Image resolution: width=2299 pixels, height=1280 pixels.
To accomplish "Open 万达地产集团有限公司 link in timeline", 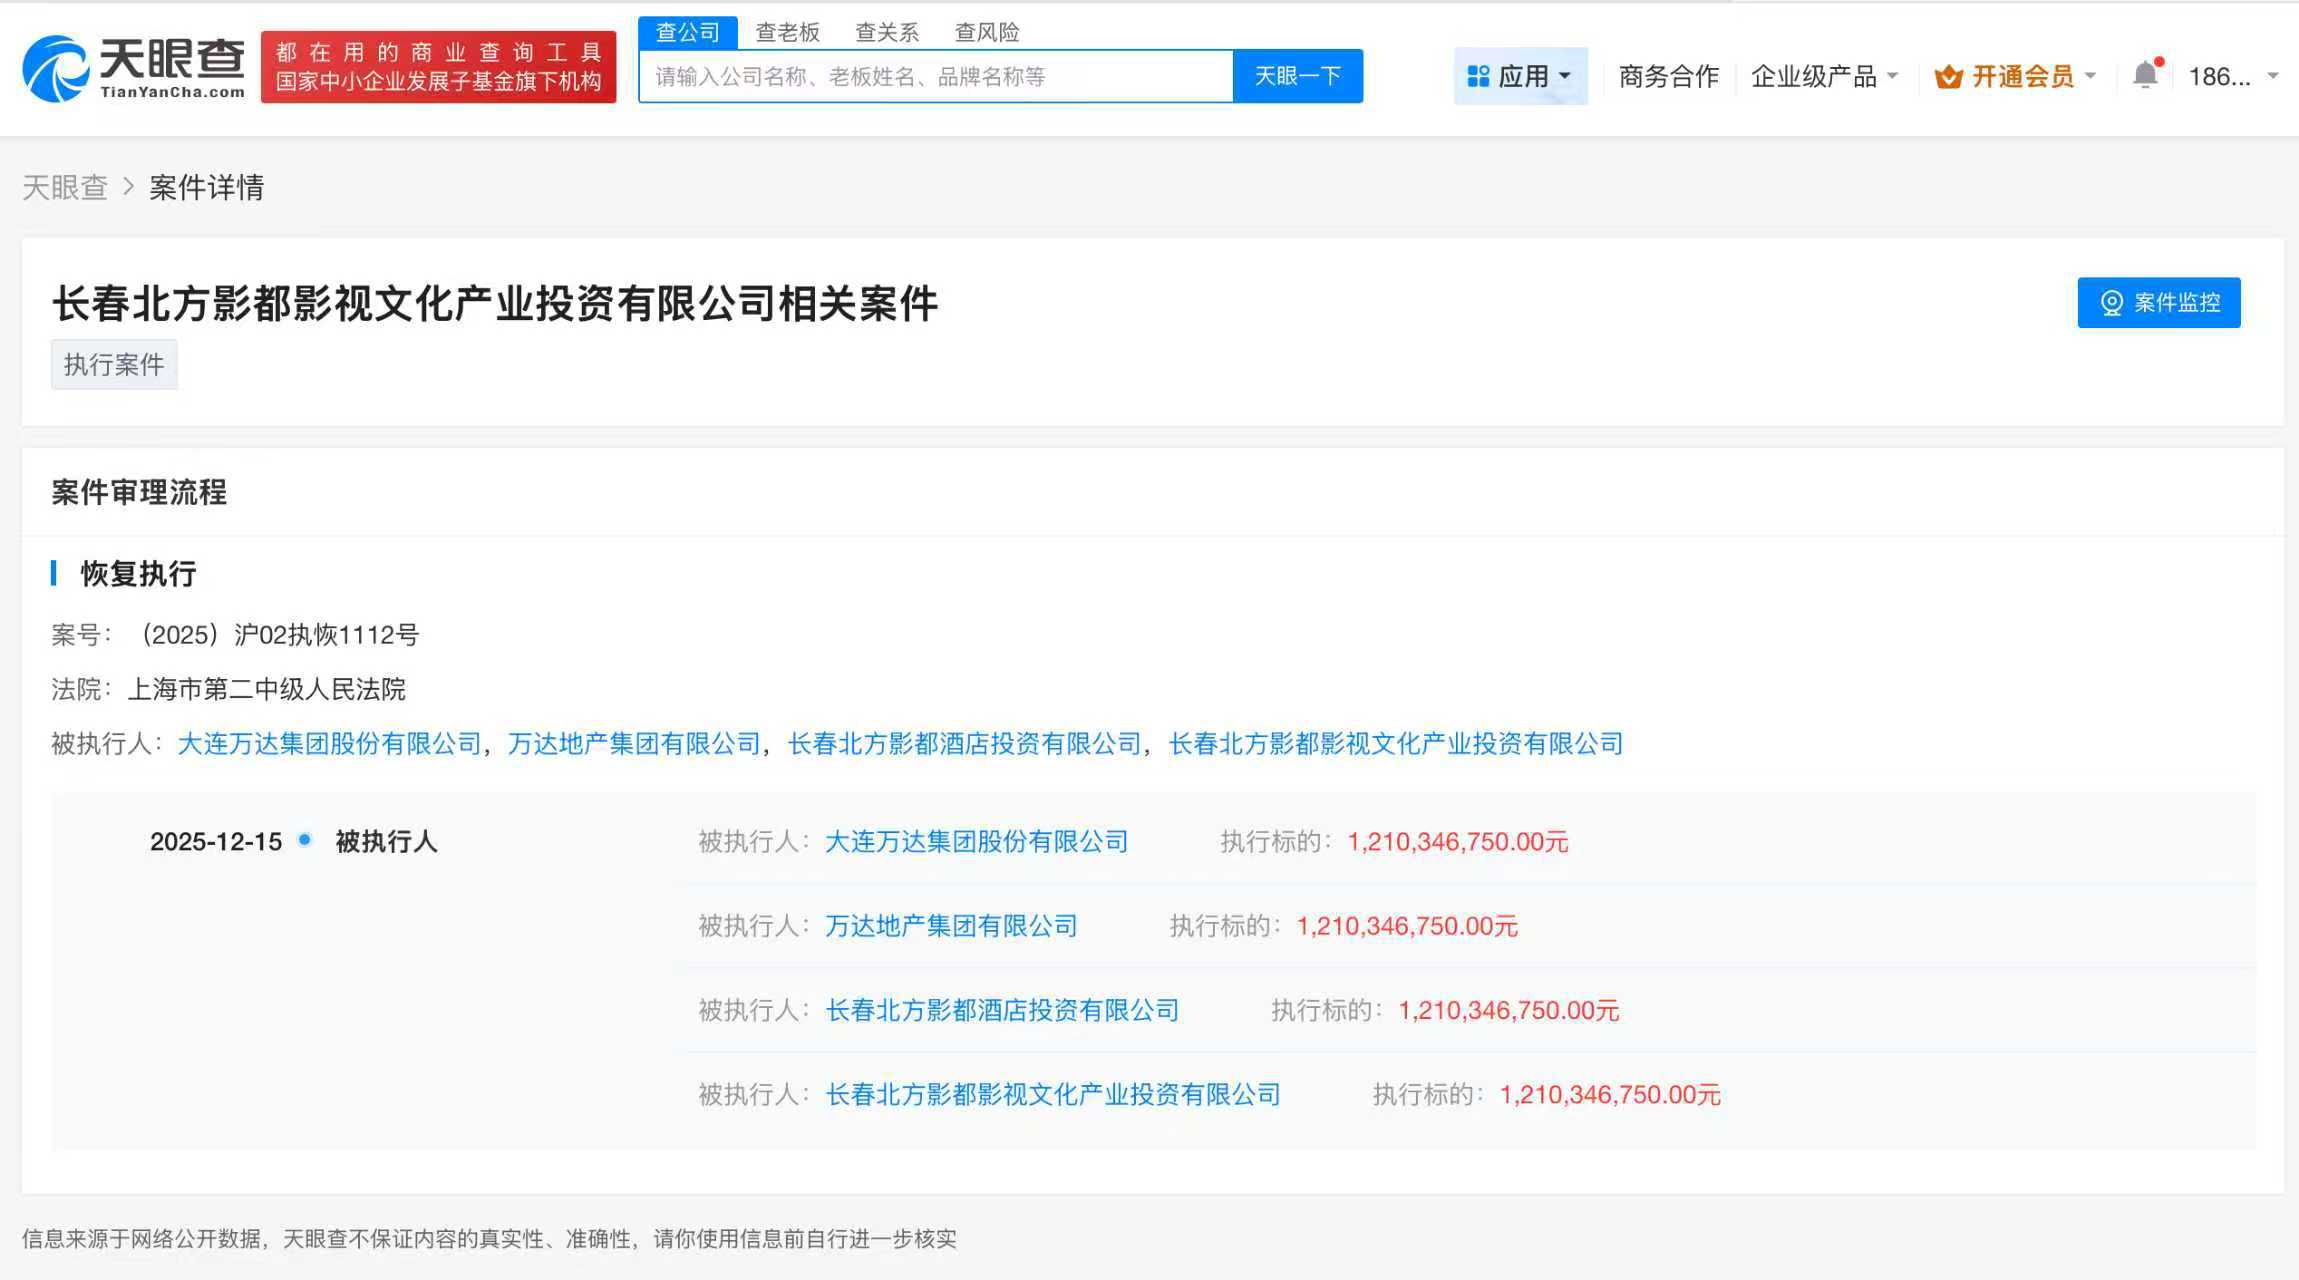I will pyautogui.click(x=950, y=925).
